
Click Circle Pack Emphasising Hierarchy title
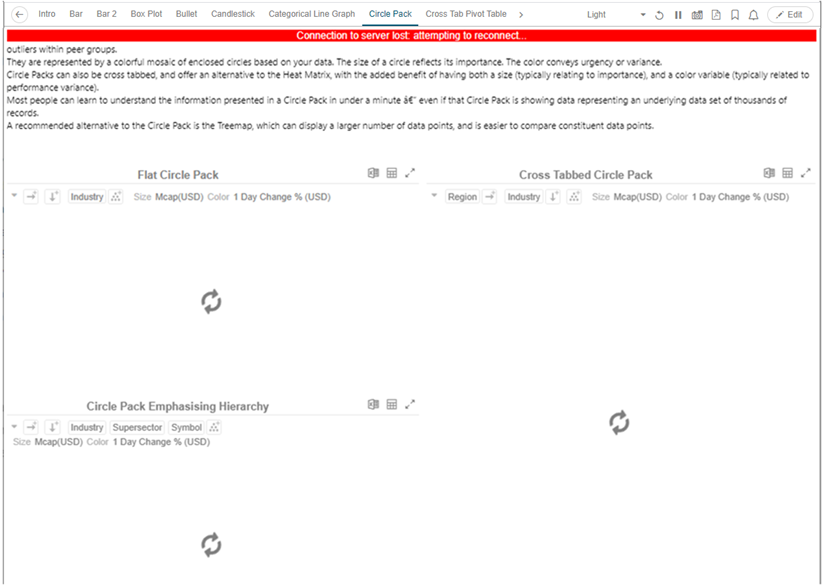(178, 406)
